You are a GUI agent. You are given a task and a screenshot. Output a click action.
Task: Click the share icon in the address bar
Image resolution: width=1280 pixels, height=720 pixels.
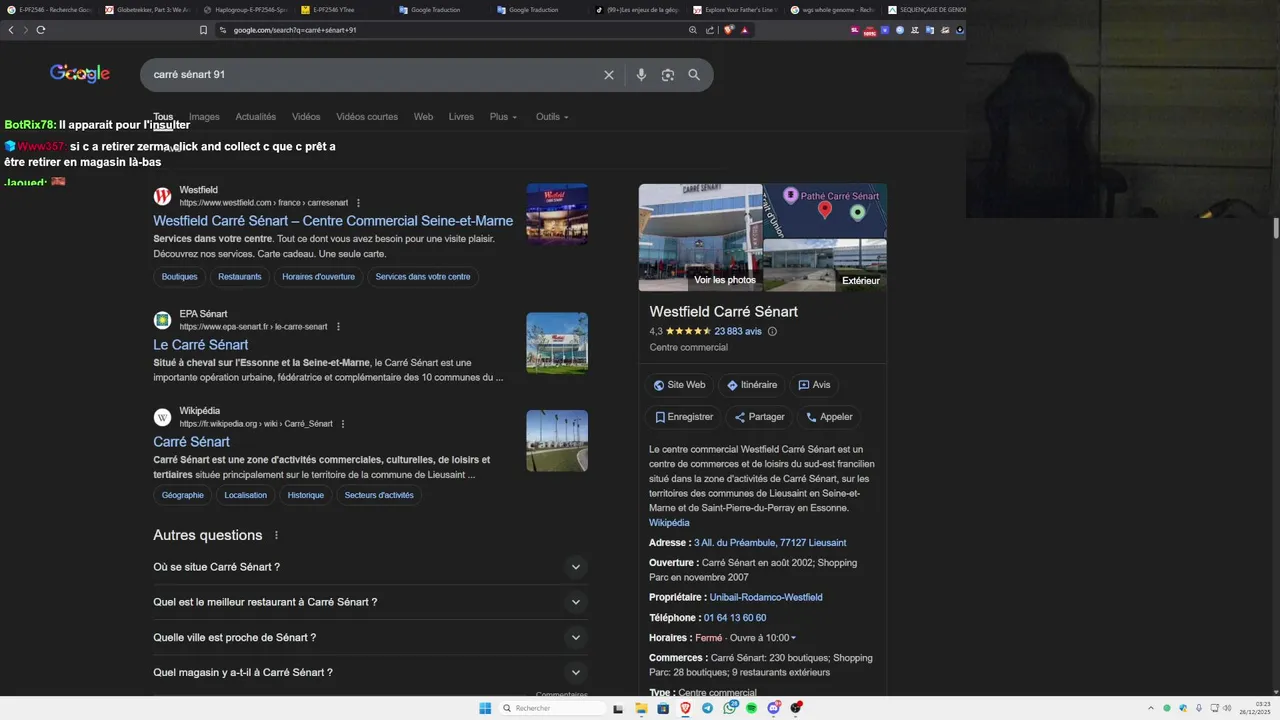(710, 30)
